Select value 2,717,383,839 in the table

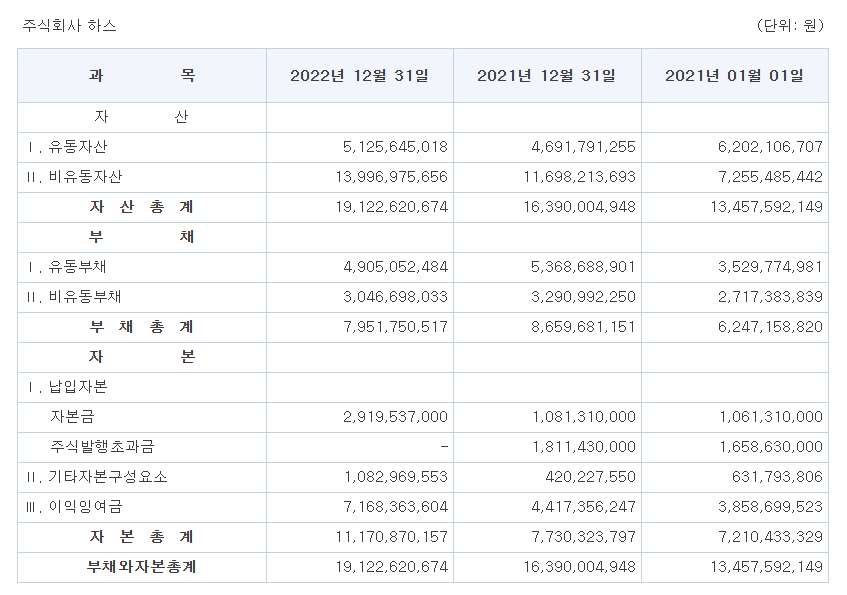[770, 297]
